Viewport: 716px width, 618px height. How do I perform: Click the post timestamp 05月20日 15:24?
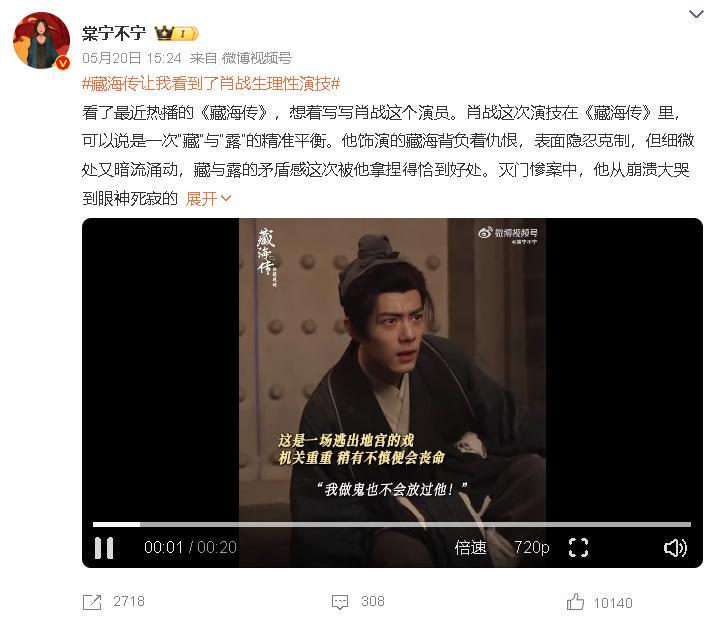(132, 58)
